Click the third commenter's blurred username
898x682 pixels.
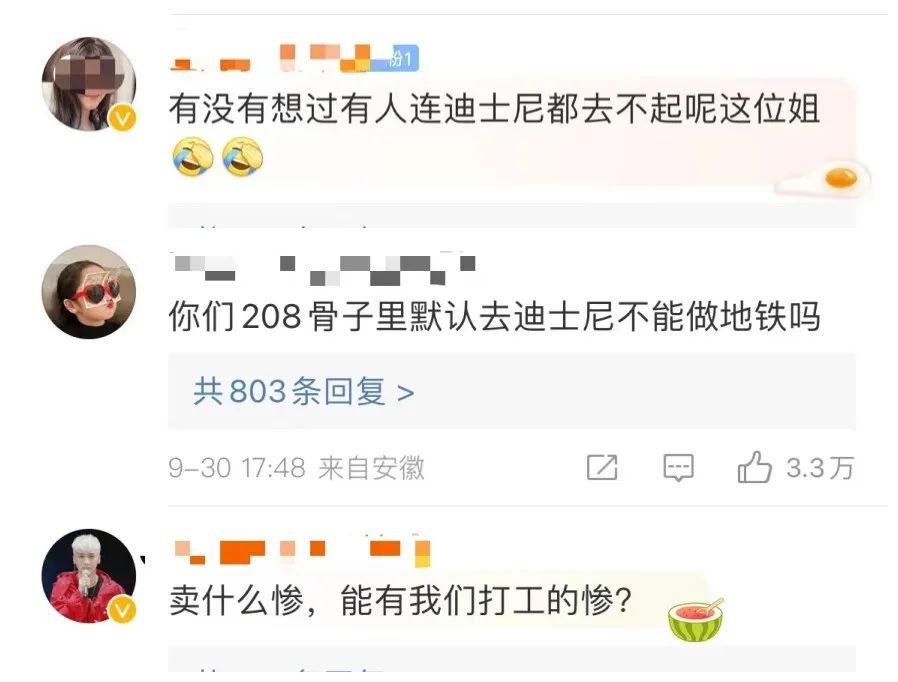[x=301, y=551]
